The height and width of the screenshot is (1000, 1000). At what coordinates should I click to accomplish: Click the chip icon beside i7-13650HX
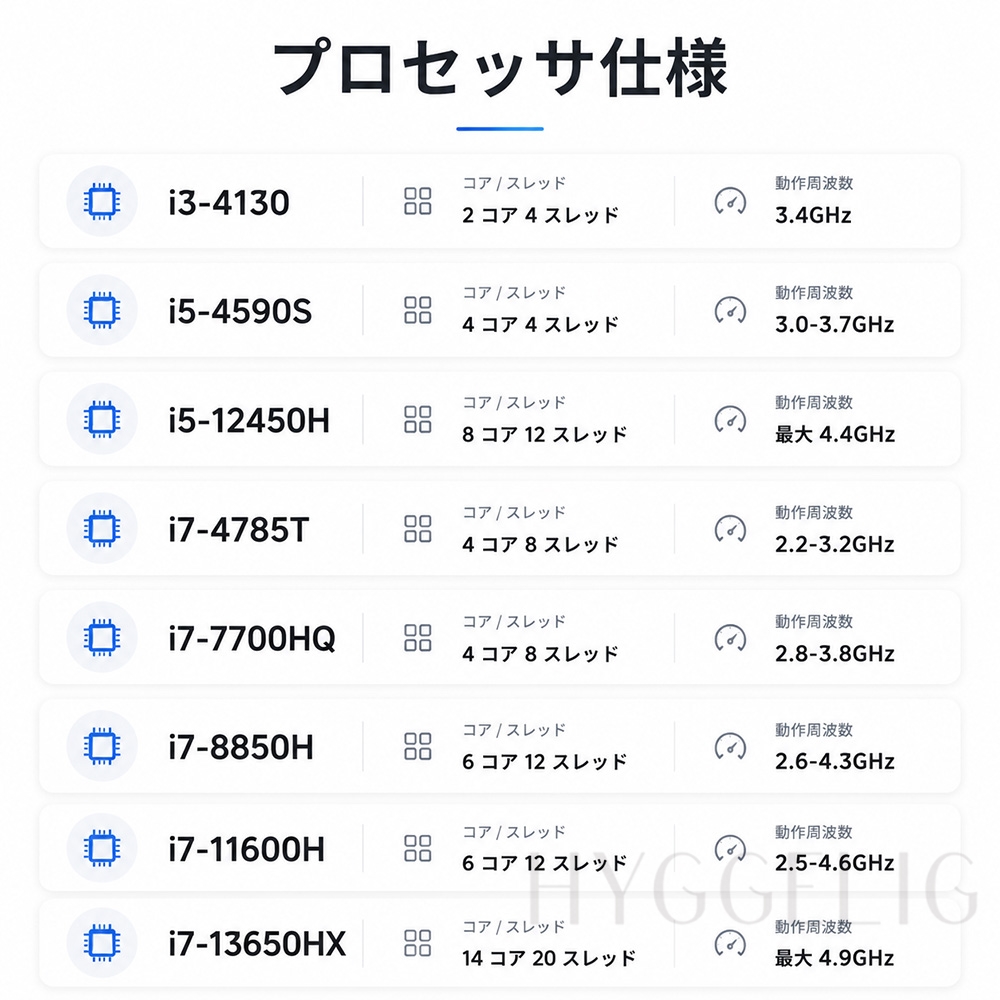tap(102, 943)
